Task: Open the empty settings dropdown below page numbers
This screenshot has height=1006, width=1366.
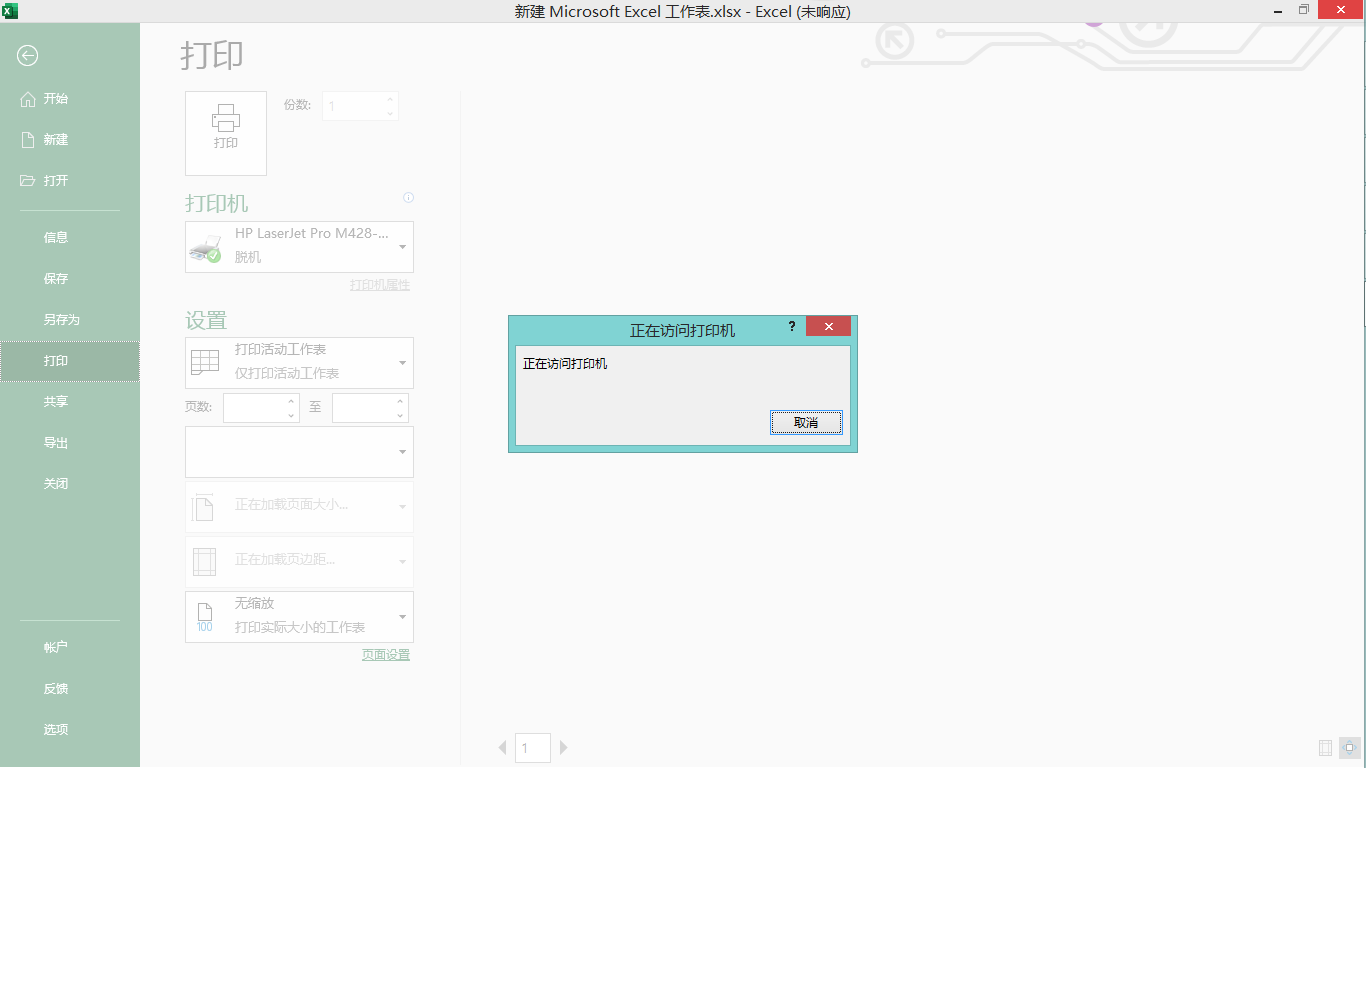Action: 299,452
